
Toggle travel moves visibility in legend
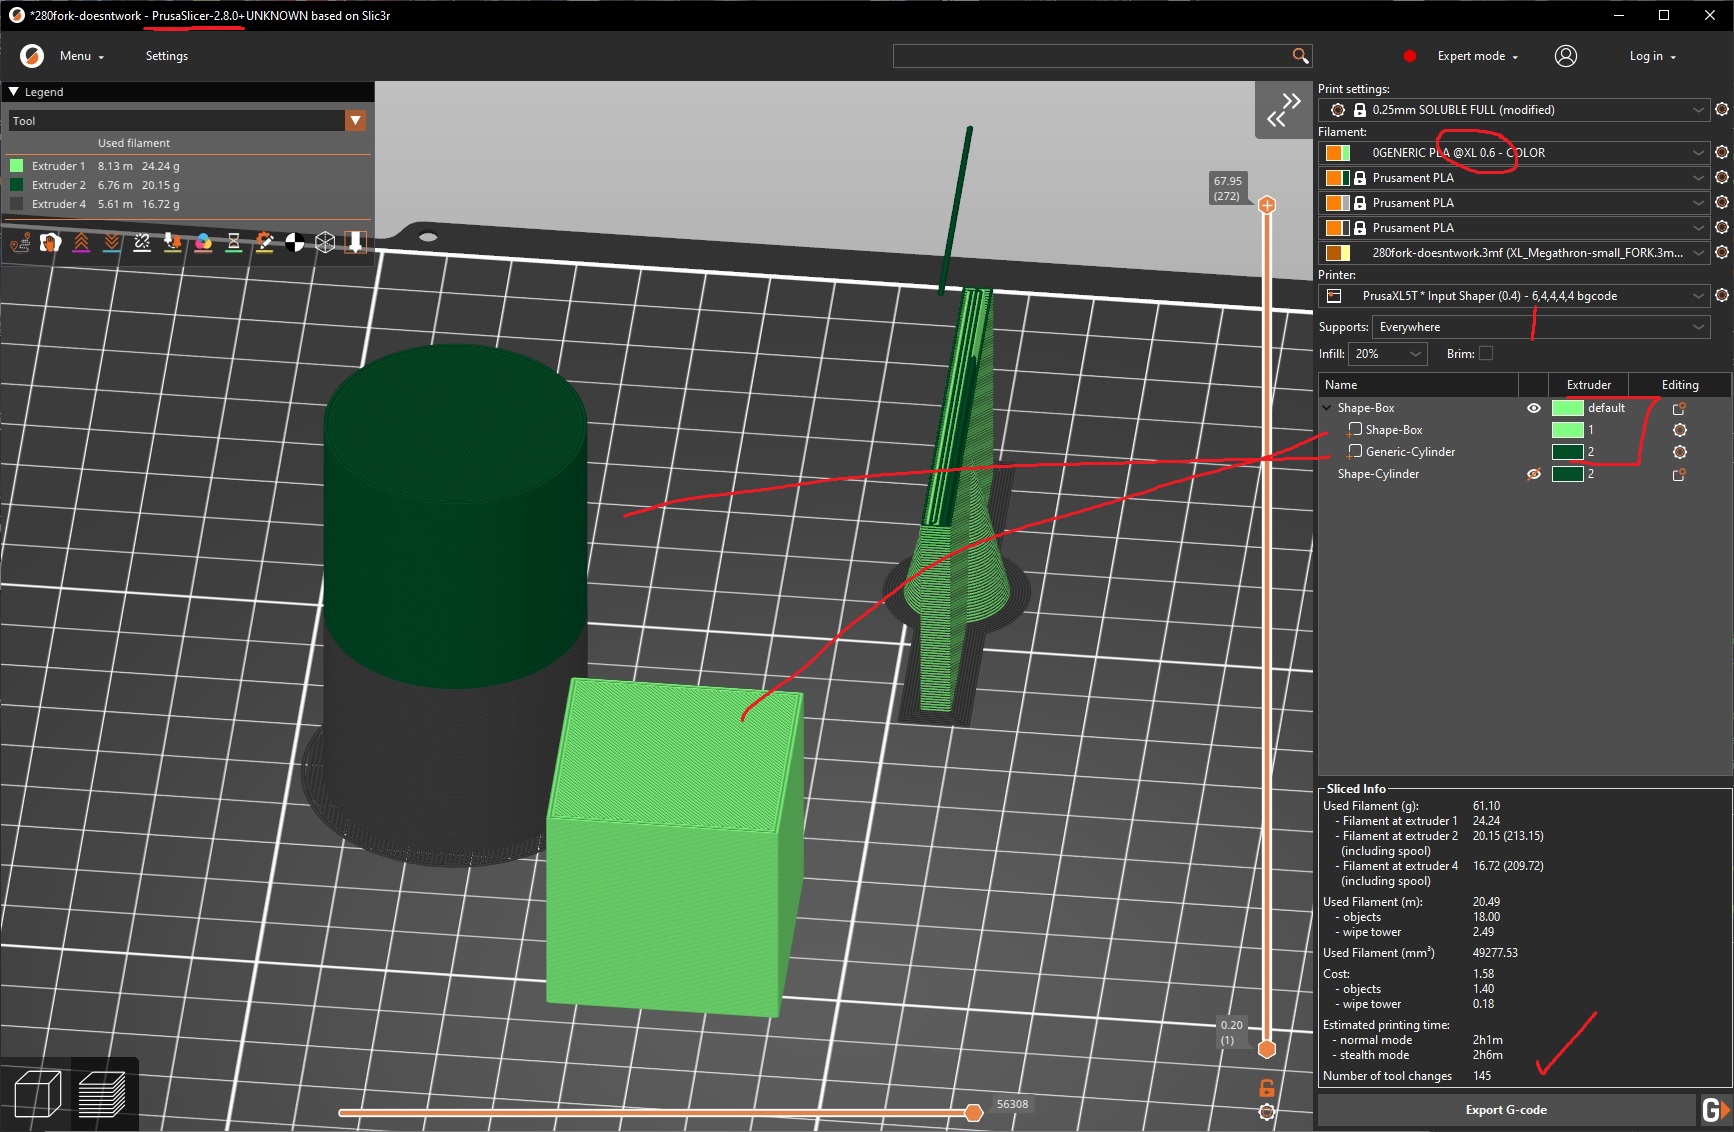[x=20, y=242]
